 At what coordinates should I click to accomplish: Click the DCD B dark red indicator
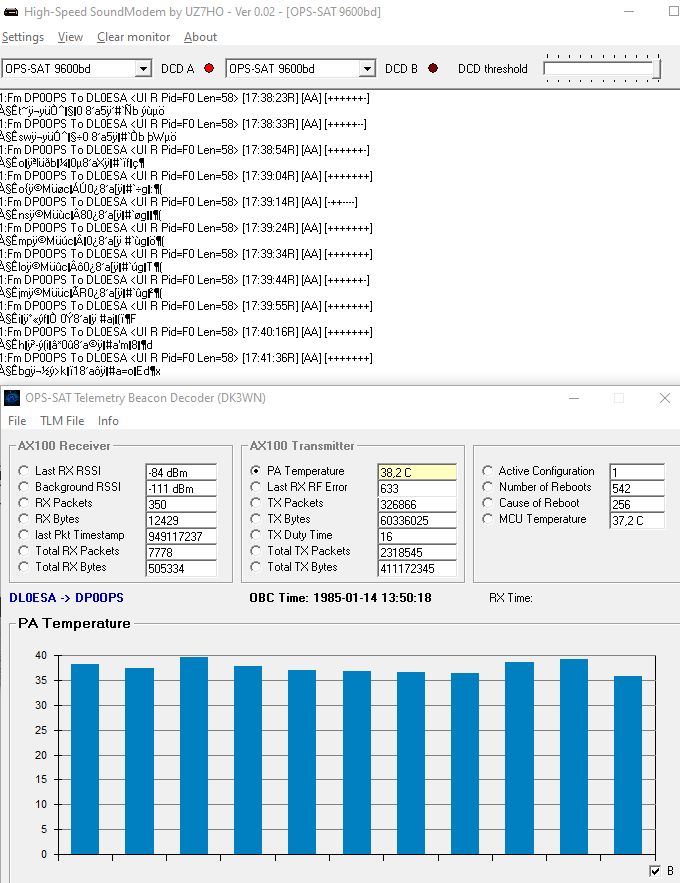pyautogui.click(x=432, y=68)
